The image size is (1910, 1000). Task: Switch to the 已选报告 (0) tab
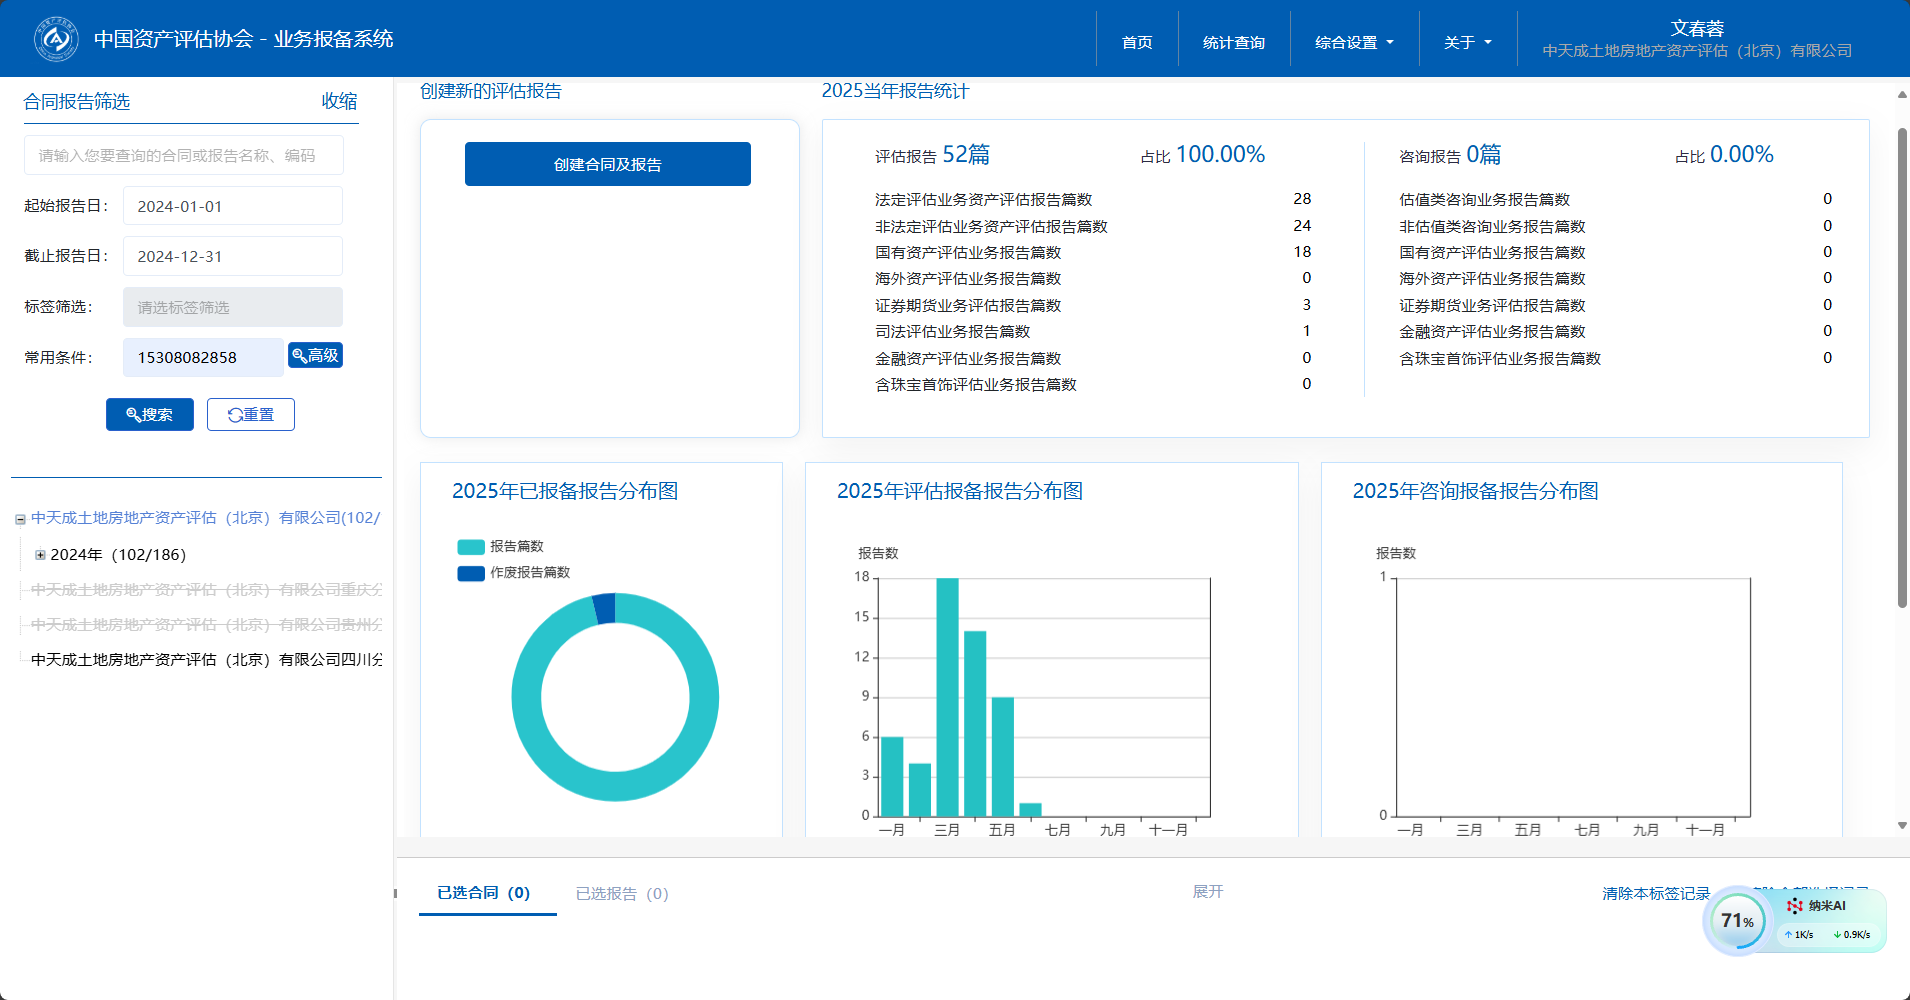coord(621,894)
